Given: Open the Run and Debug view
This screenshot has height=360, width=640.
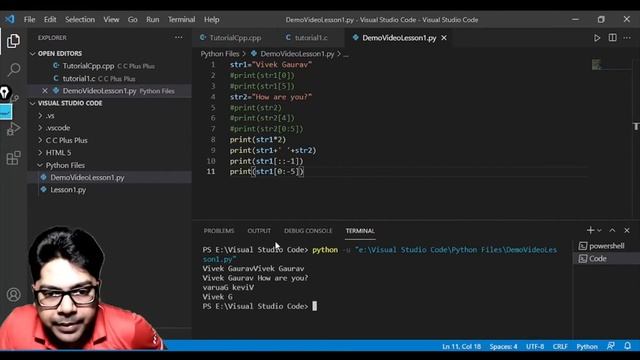Looking at the screenshot, I should pos(13,129).
